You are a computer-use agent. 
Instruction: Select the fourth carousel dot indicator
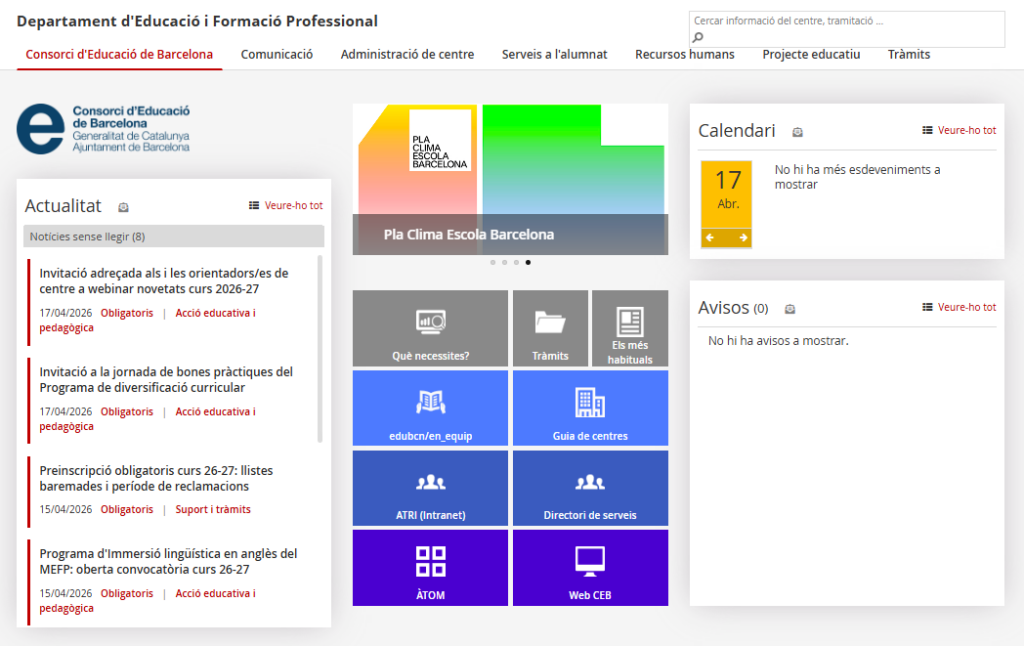(x=528, y=263)
